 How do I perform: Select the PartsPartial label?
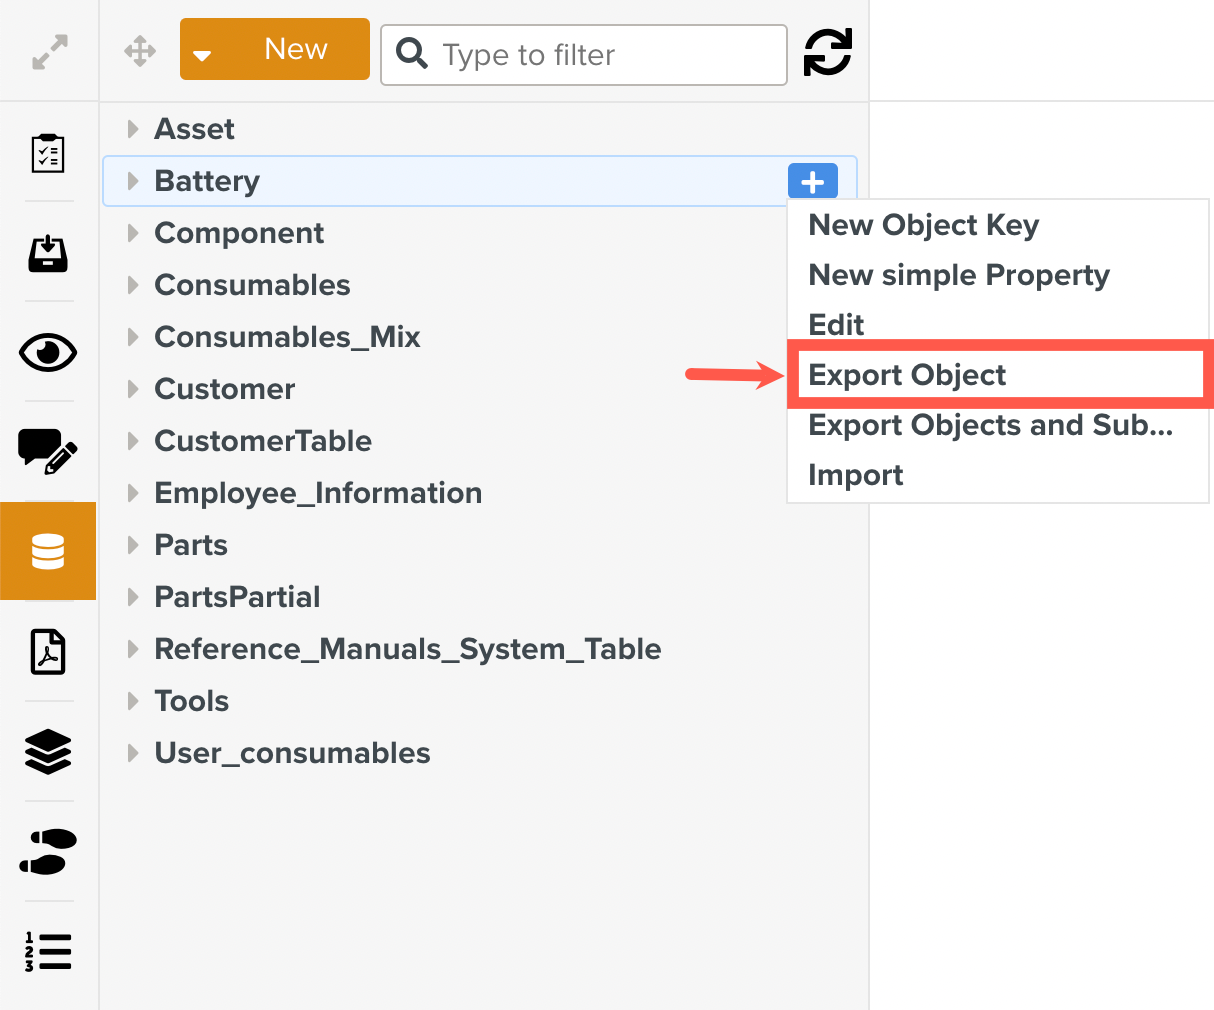coord(237,597)
